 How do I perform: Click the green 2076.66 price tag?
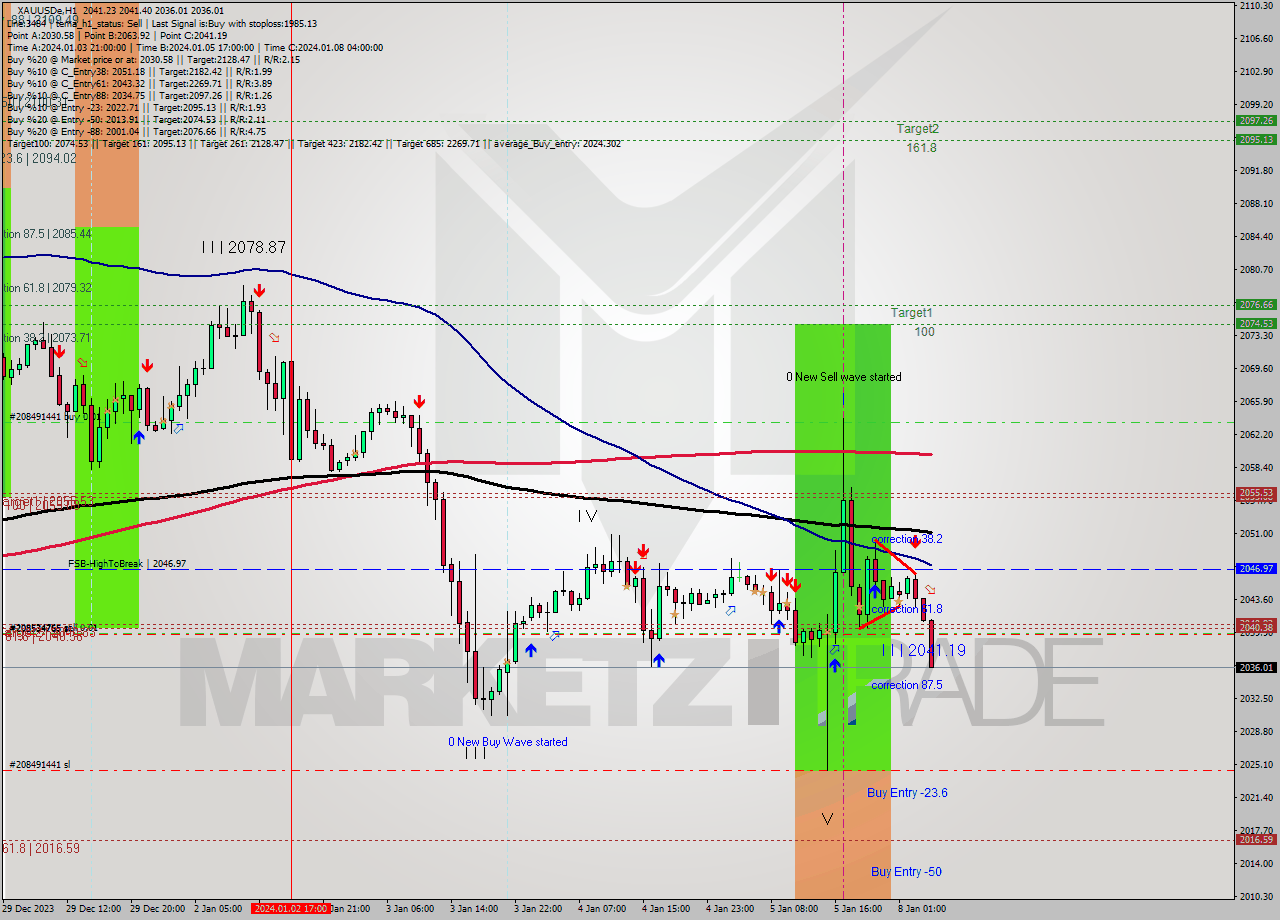pos(1256,304)
